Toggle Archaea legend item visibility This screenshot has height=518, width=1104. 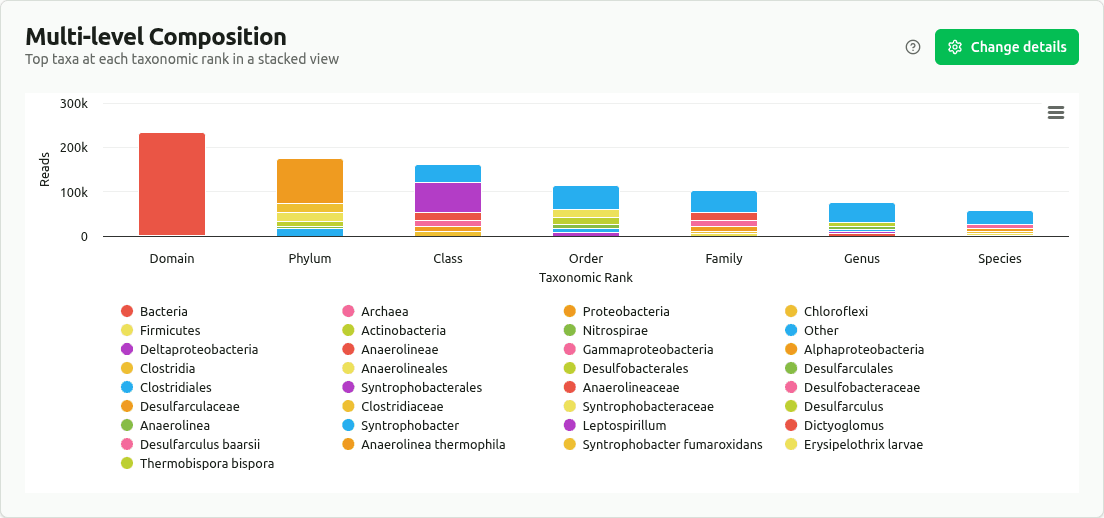(384, 312)
